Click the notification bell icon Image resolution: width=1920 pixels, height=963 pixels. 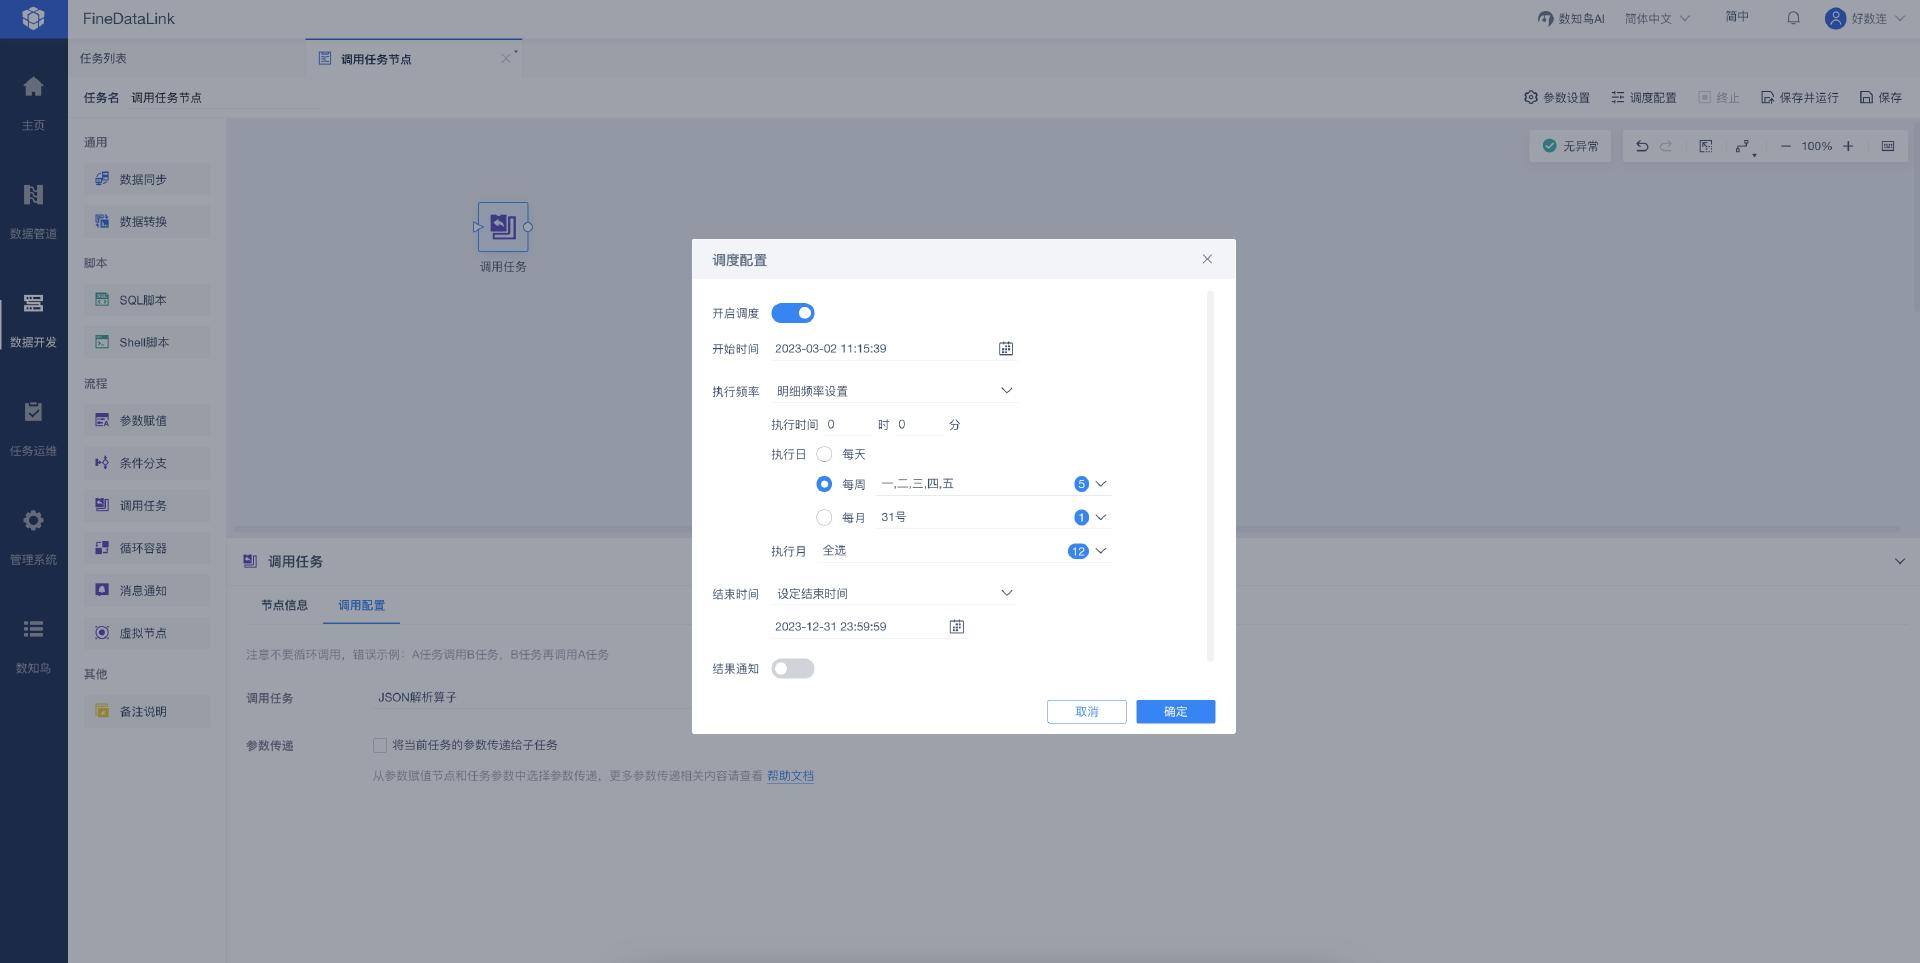coord(1793,18)
